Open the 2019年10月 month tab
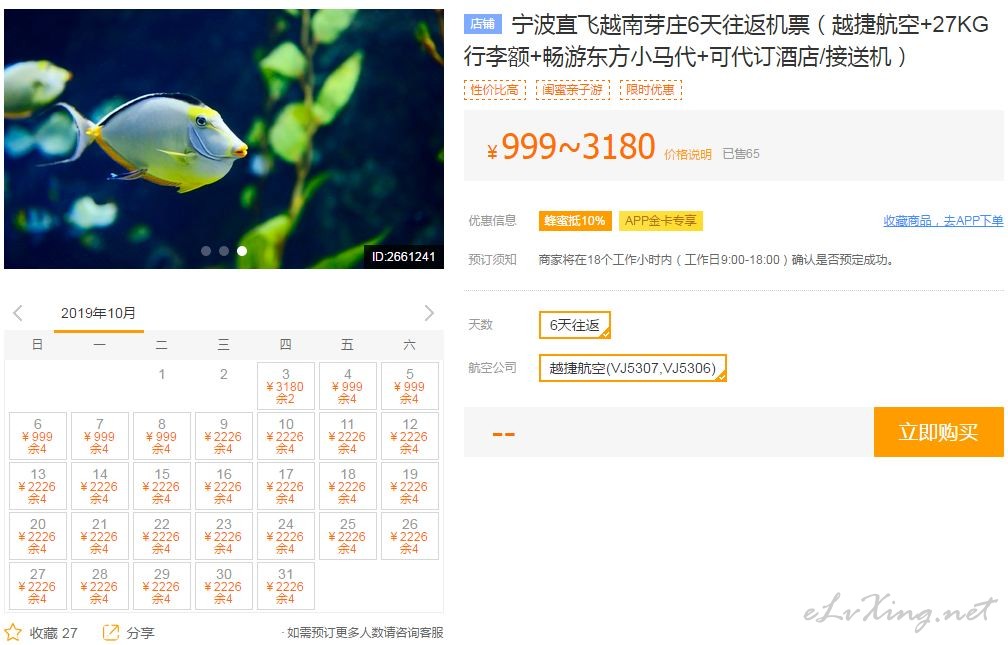Image resolution: width=1008 pixels, height=645 pixels. [98, 314]
